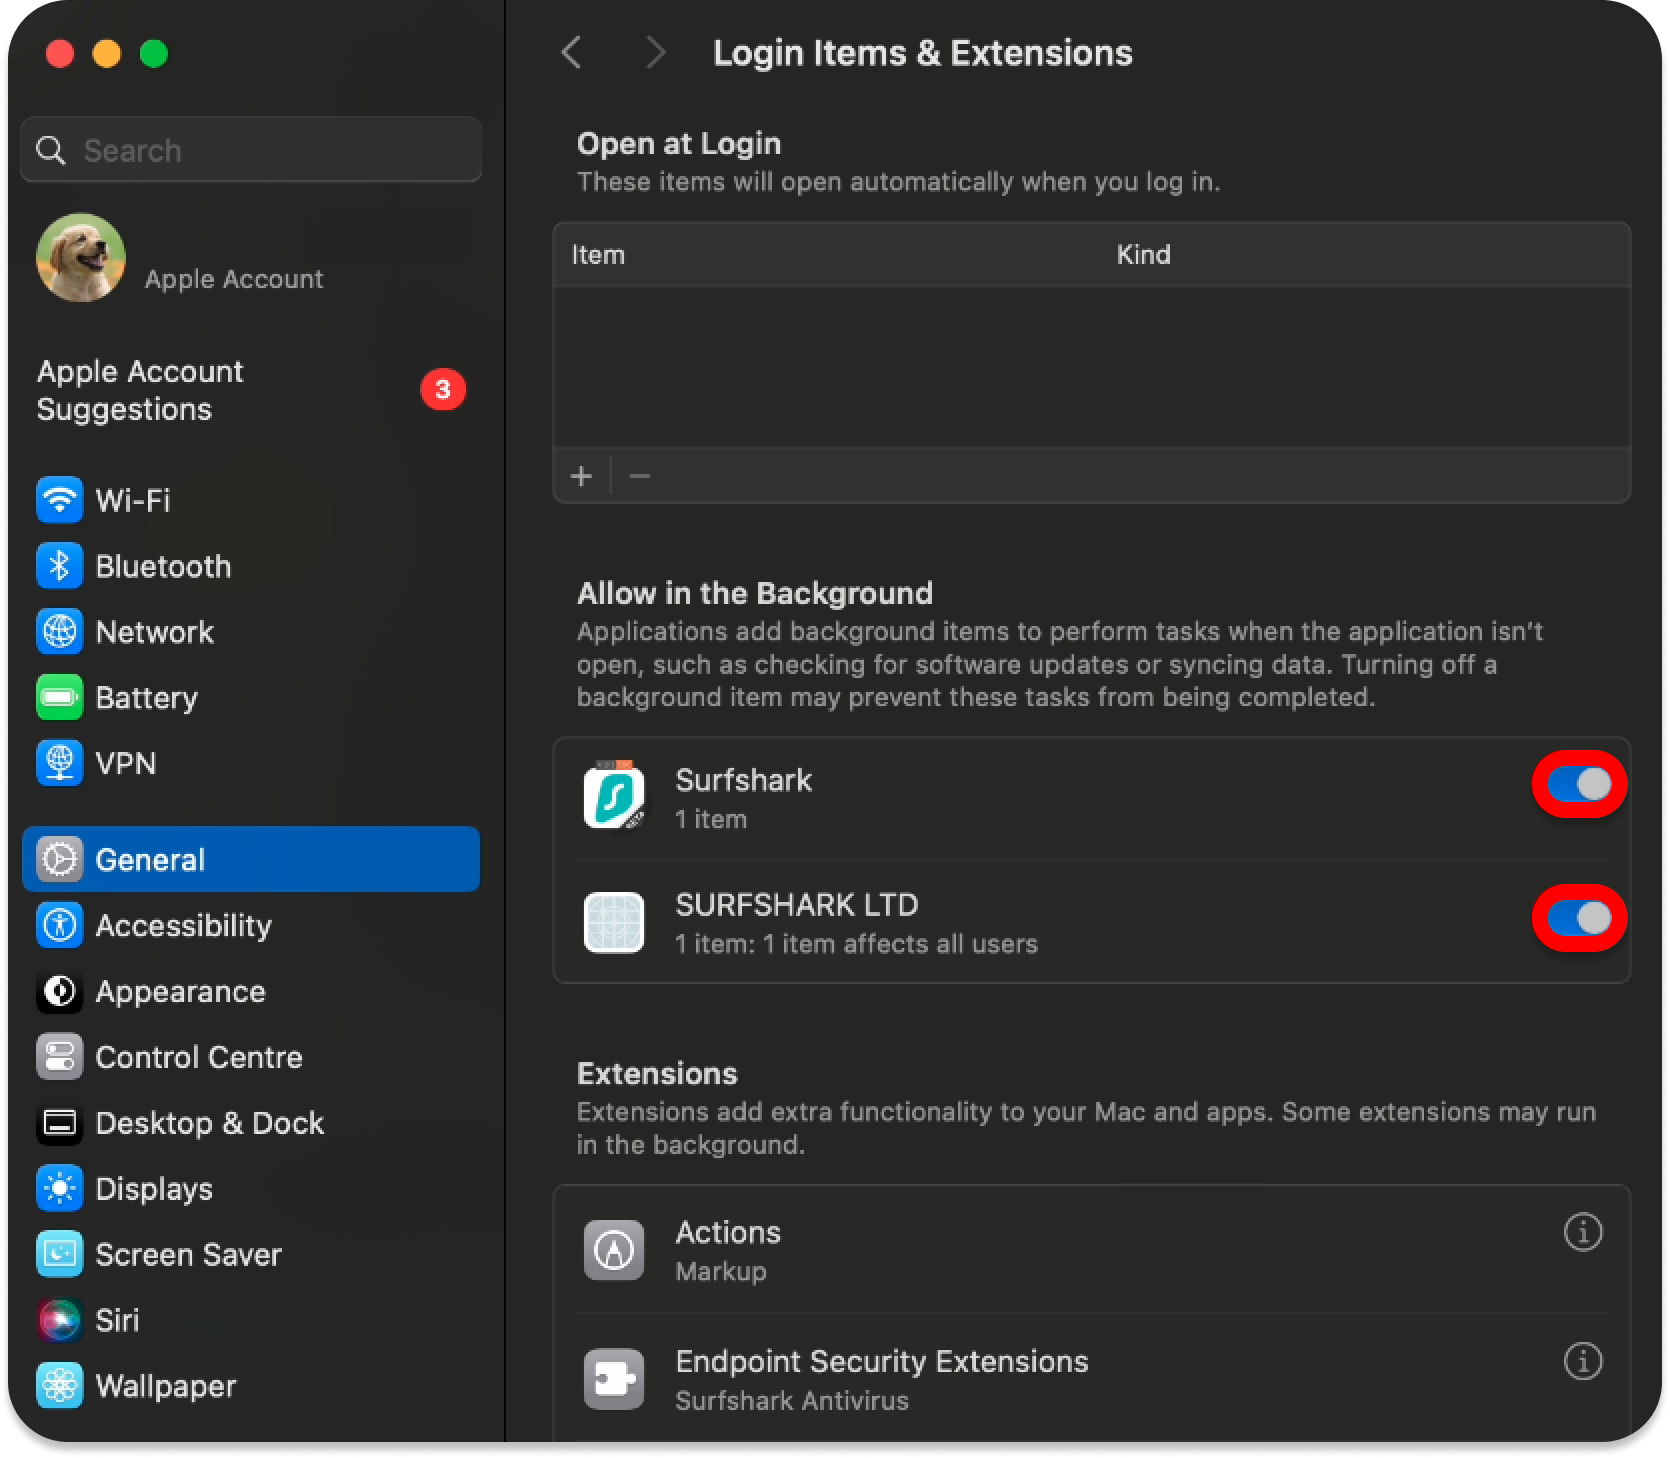Go back using the left chevron

pos(572,53)
